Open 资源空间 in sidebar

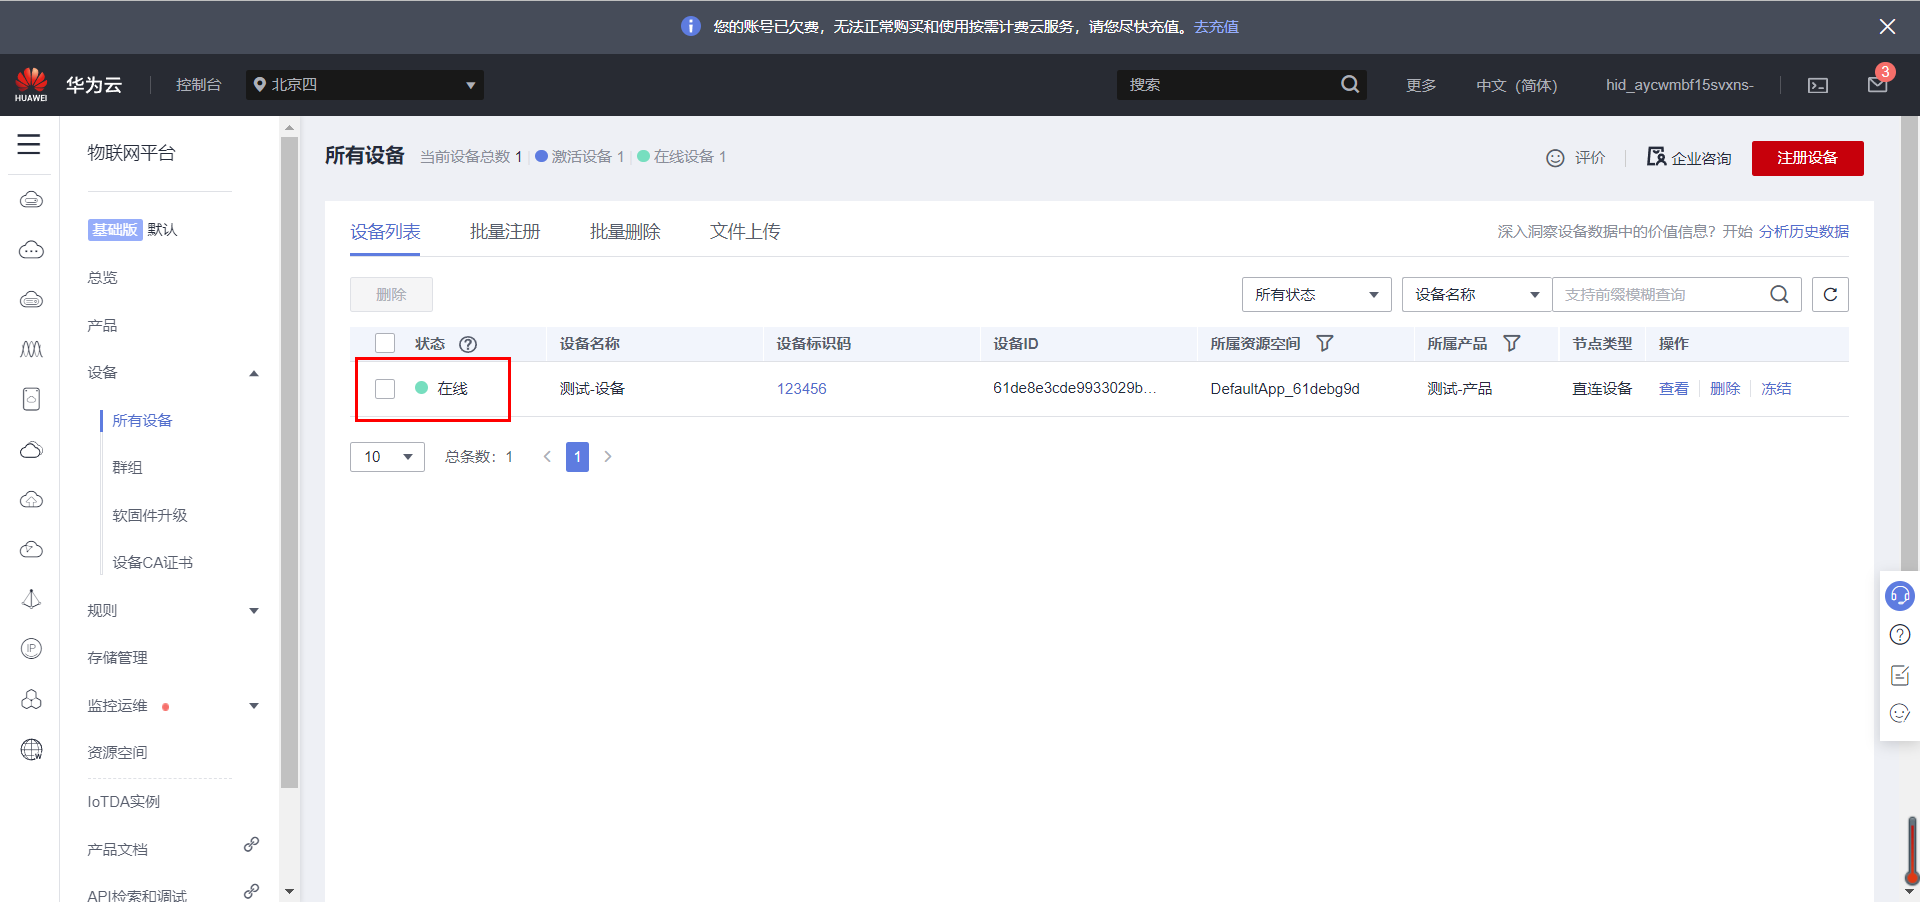[117, 752]
